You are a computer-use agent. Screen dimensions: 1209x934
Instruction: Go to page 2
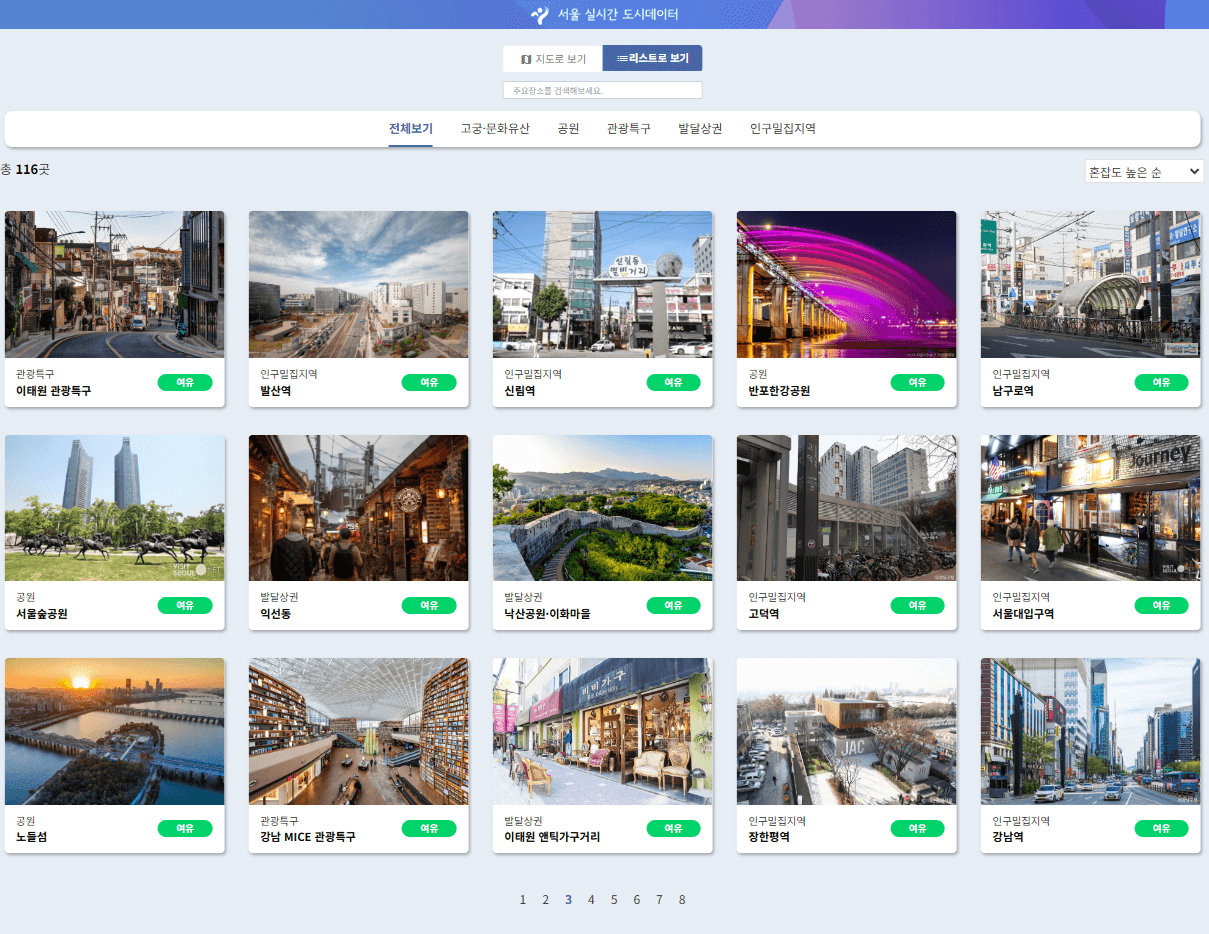coord(545,900)
